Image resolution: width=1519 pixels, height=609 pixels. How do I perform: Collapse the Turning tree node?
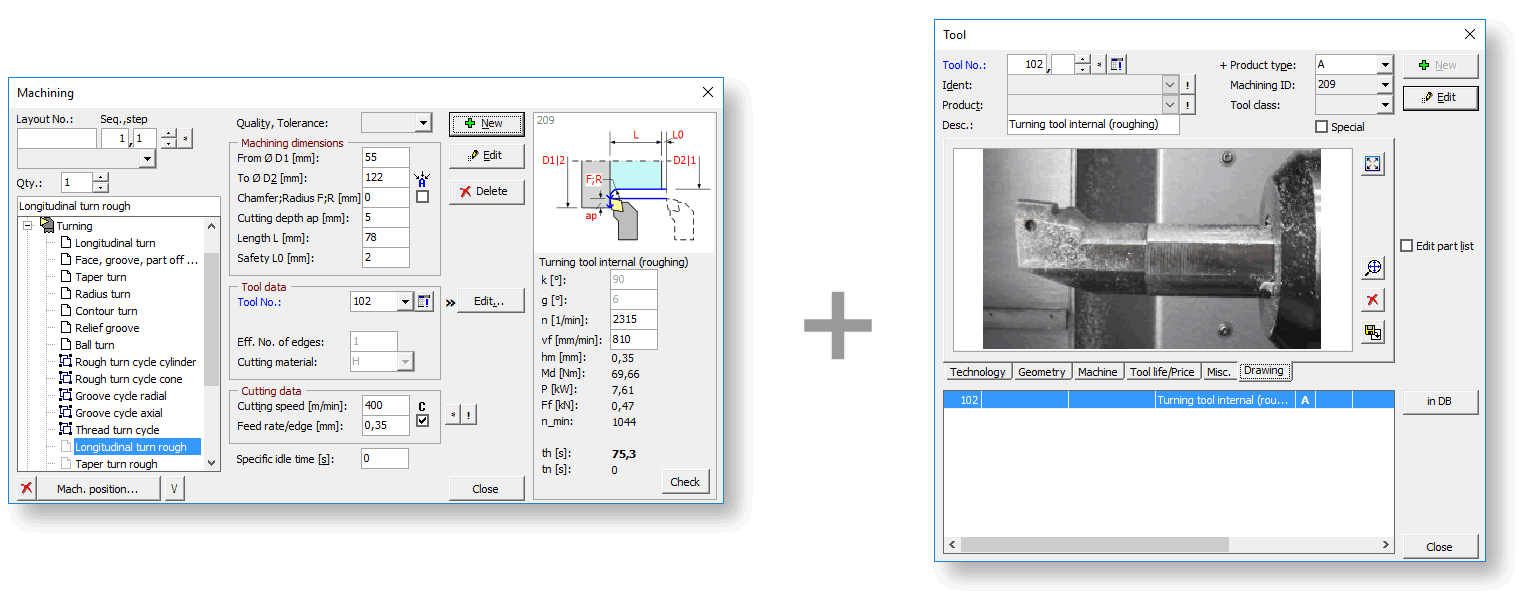pyautogui.click(x=28, y=226)
